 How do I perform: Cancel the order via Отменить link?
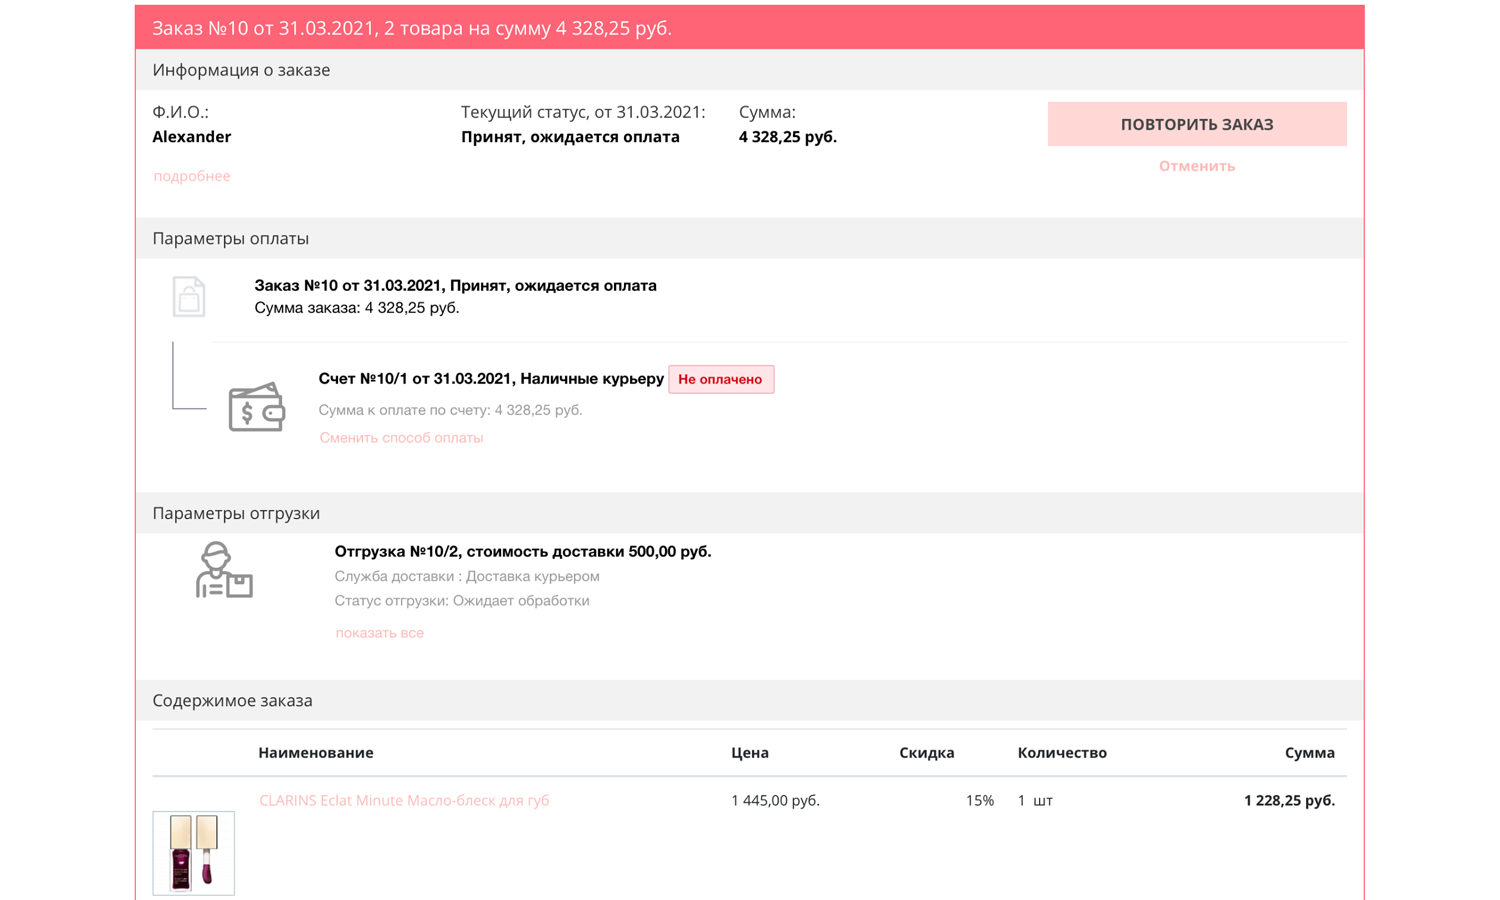[1196, 166]
